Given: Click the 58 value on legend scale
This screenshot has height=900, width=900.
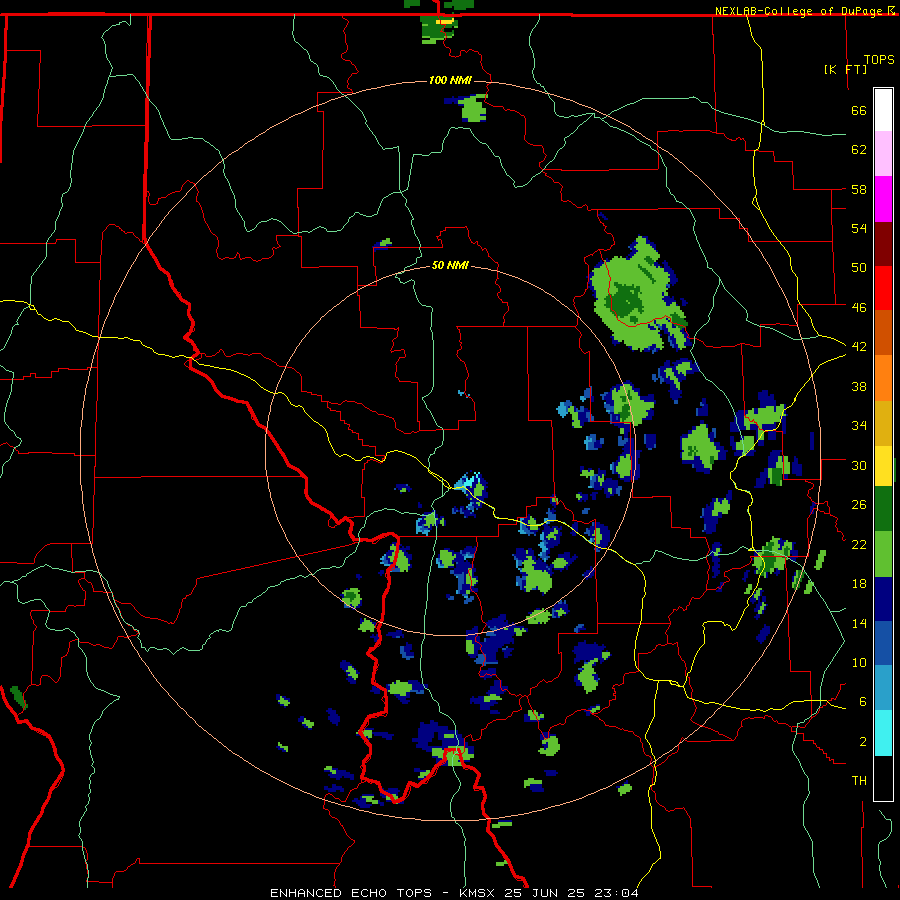Looking at the screenshot, I should pyautogui.click(x=859, y=189).
